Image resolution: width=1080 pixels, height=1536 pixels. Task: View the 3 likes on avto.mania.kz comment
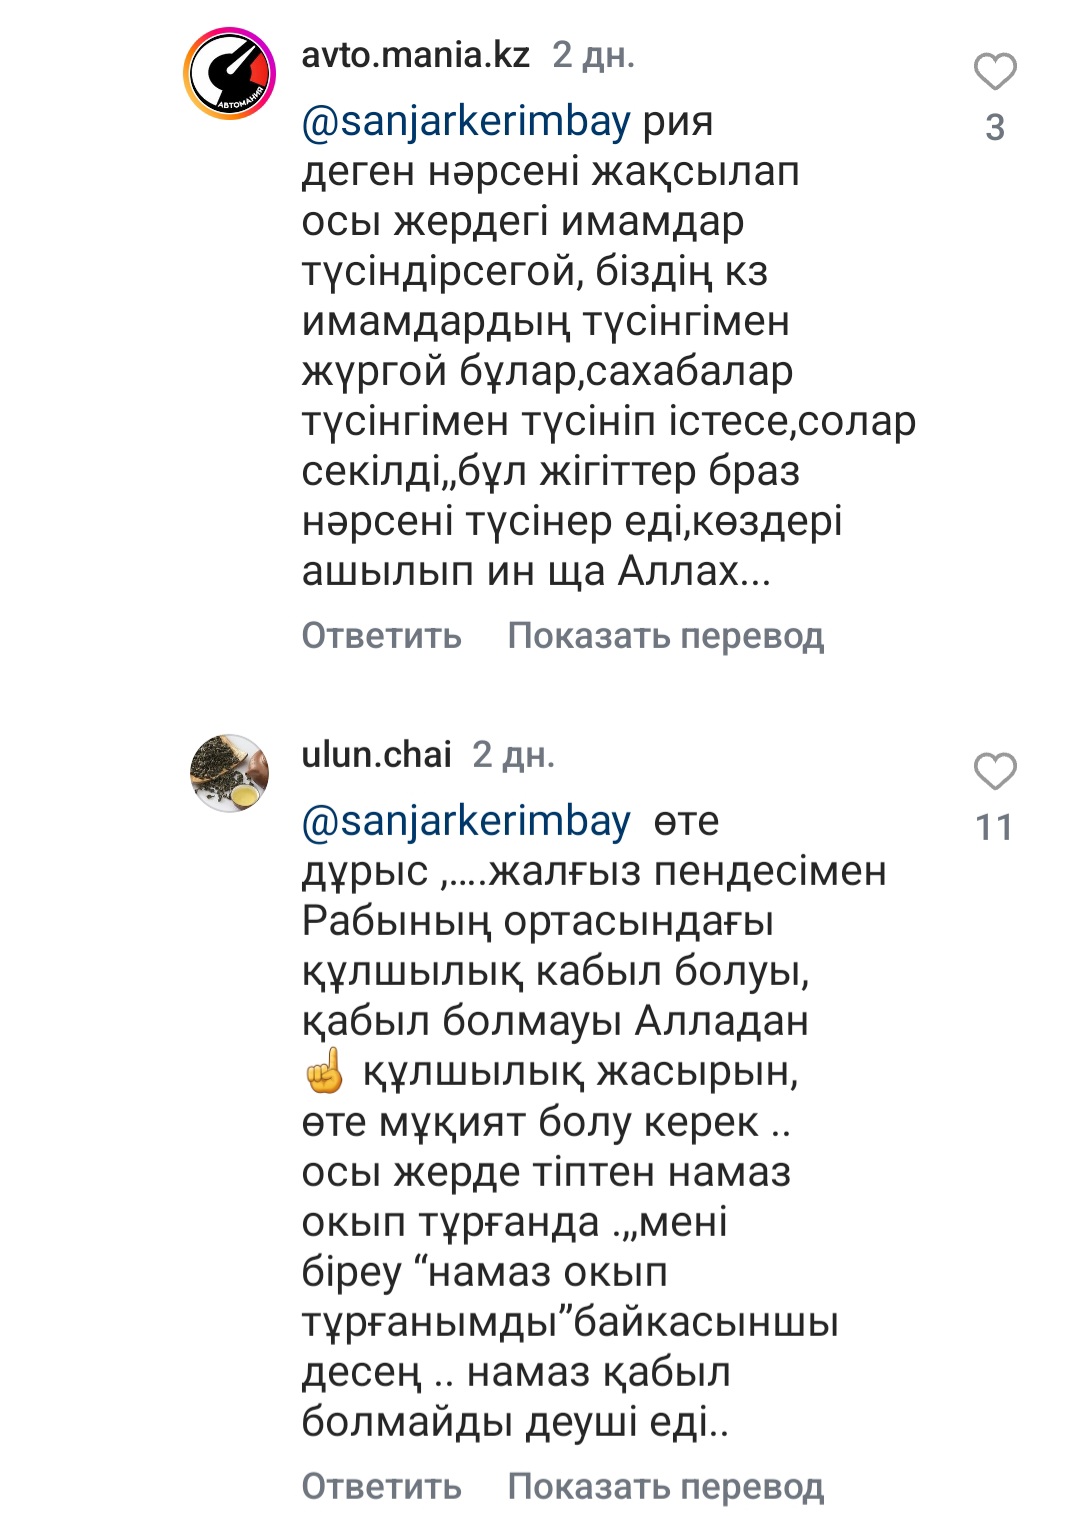click(x=995, y=127)
